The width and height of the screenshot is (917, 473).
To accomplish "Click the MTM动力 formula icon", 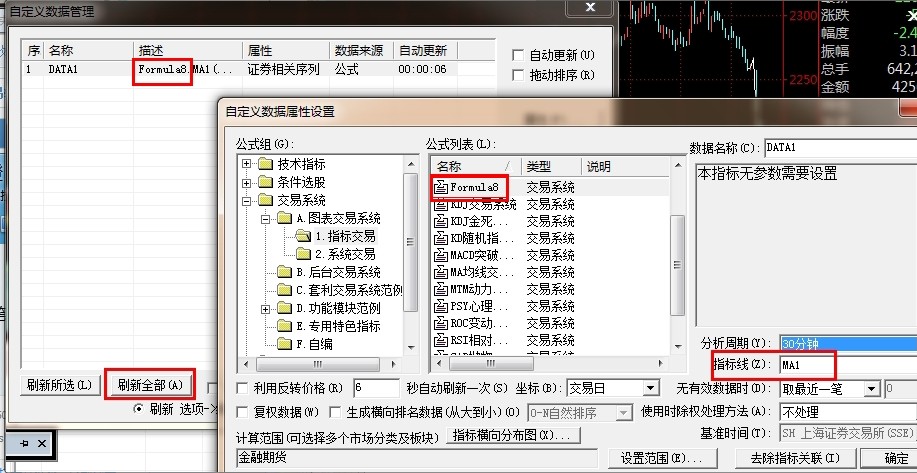I will [x=441, y=289].
